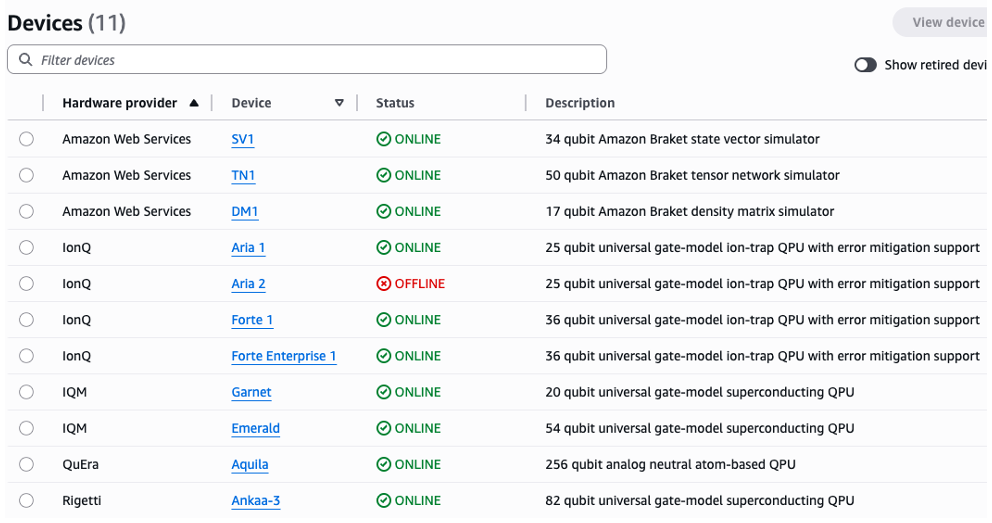Select the Emerald device radio button
The image size is (992, 523).
(26, 428)
